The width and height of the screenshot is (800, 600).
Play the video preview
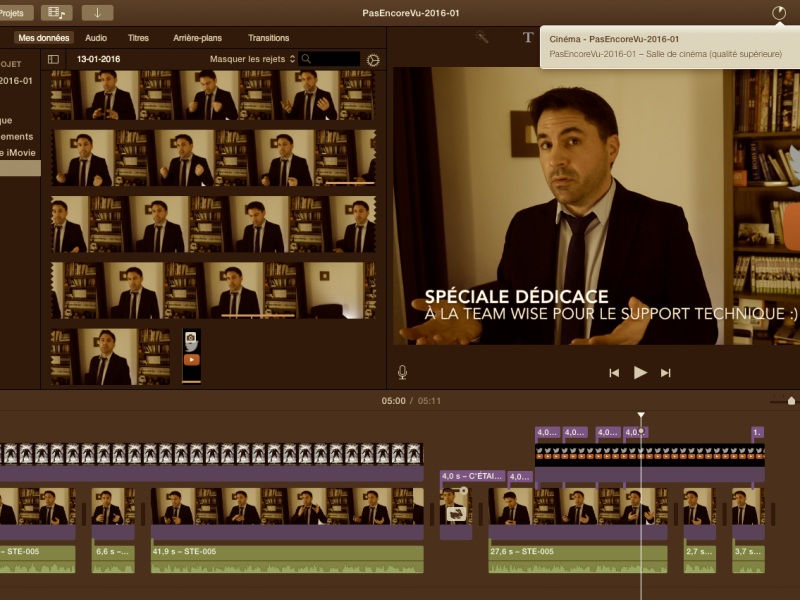[x=640, y=372]
